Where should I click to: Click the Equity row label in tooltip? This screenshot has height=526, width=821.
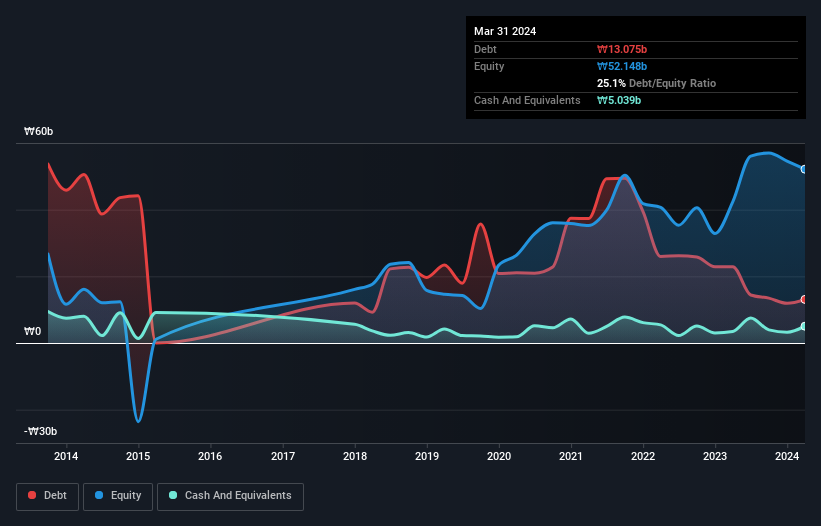coord(489,66)
